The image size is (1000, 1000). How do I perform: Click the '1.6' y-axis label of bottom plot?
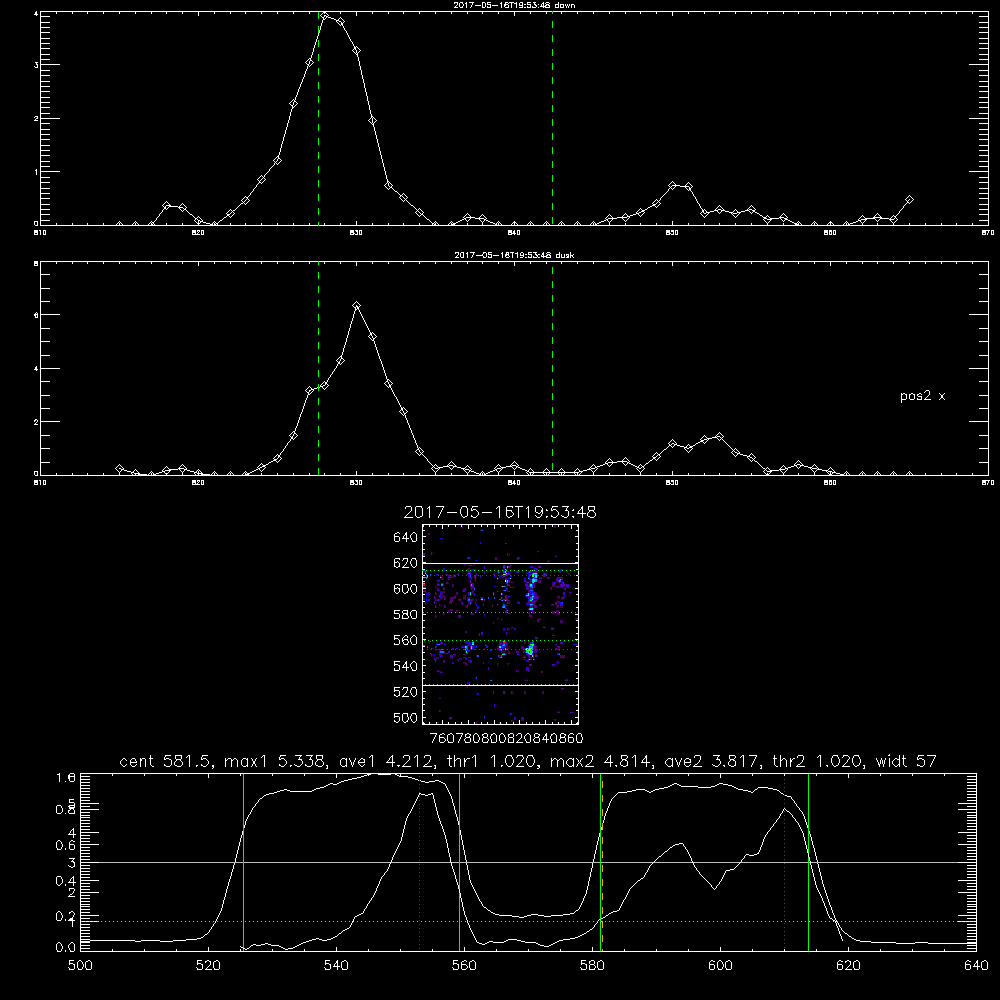66,778
